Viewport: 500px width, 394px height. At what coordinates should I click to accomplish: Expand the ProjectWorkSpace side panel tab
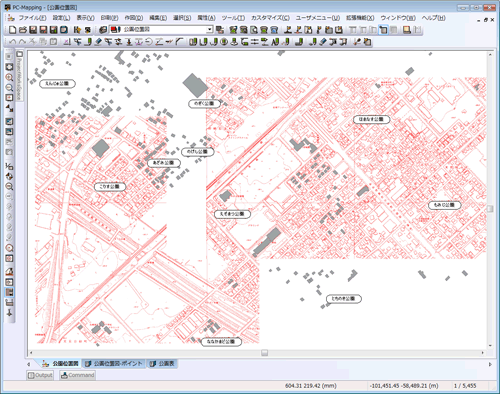20,76
